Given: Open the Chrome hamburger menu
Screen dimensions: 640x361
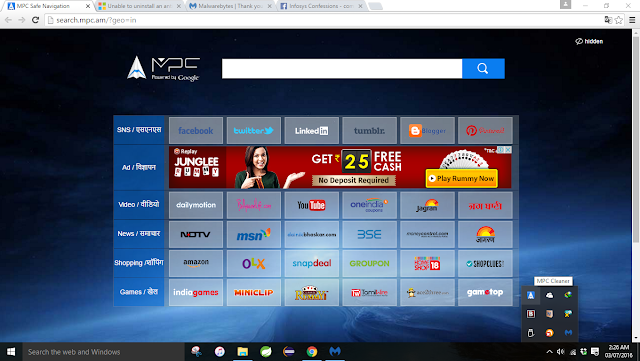Looking at the screenshot, I should point(632,20).
